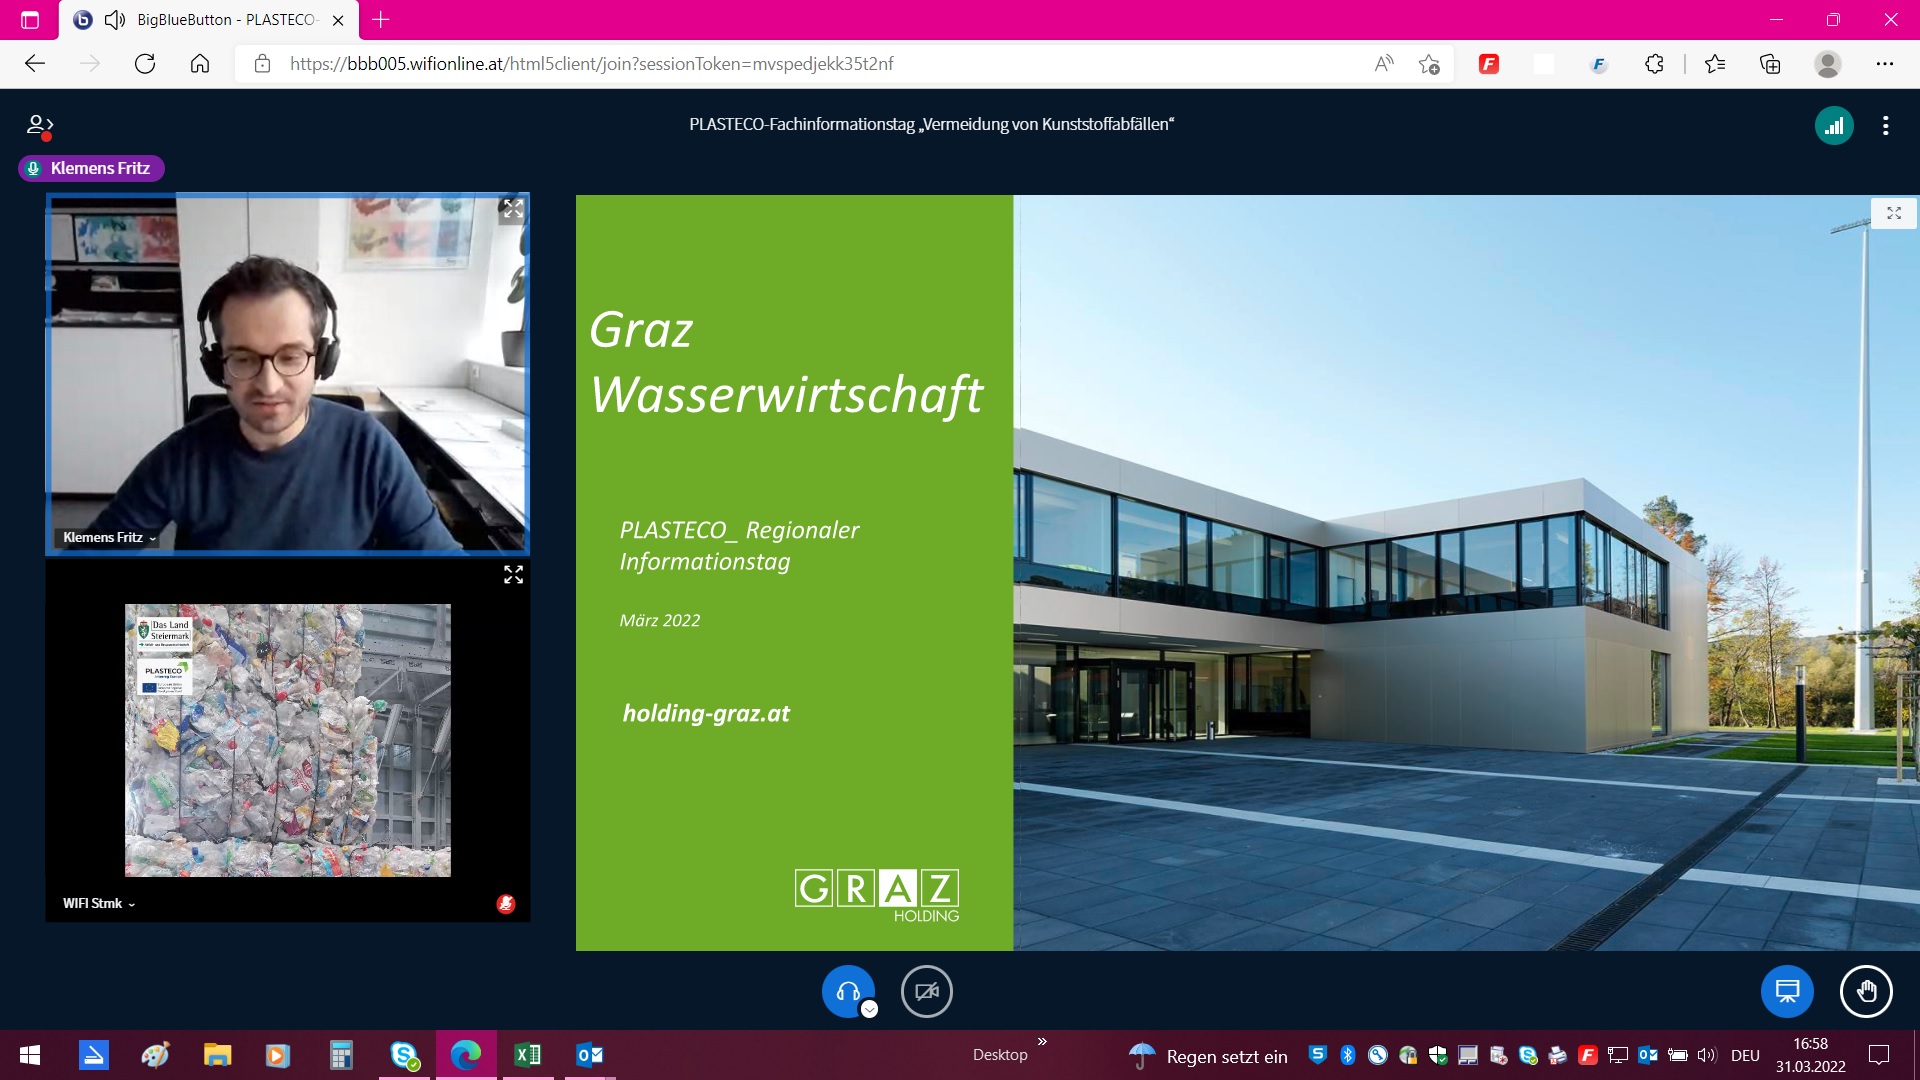Click the listen-only audio button
Screen dimensions: 1920x1080
tap(847, 991)
